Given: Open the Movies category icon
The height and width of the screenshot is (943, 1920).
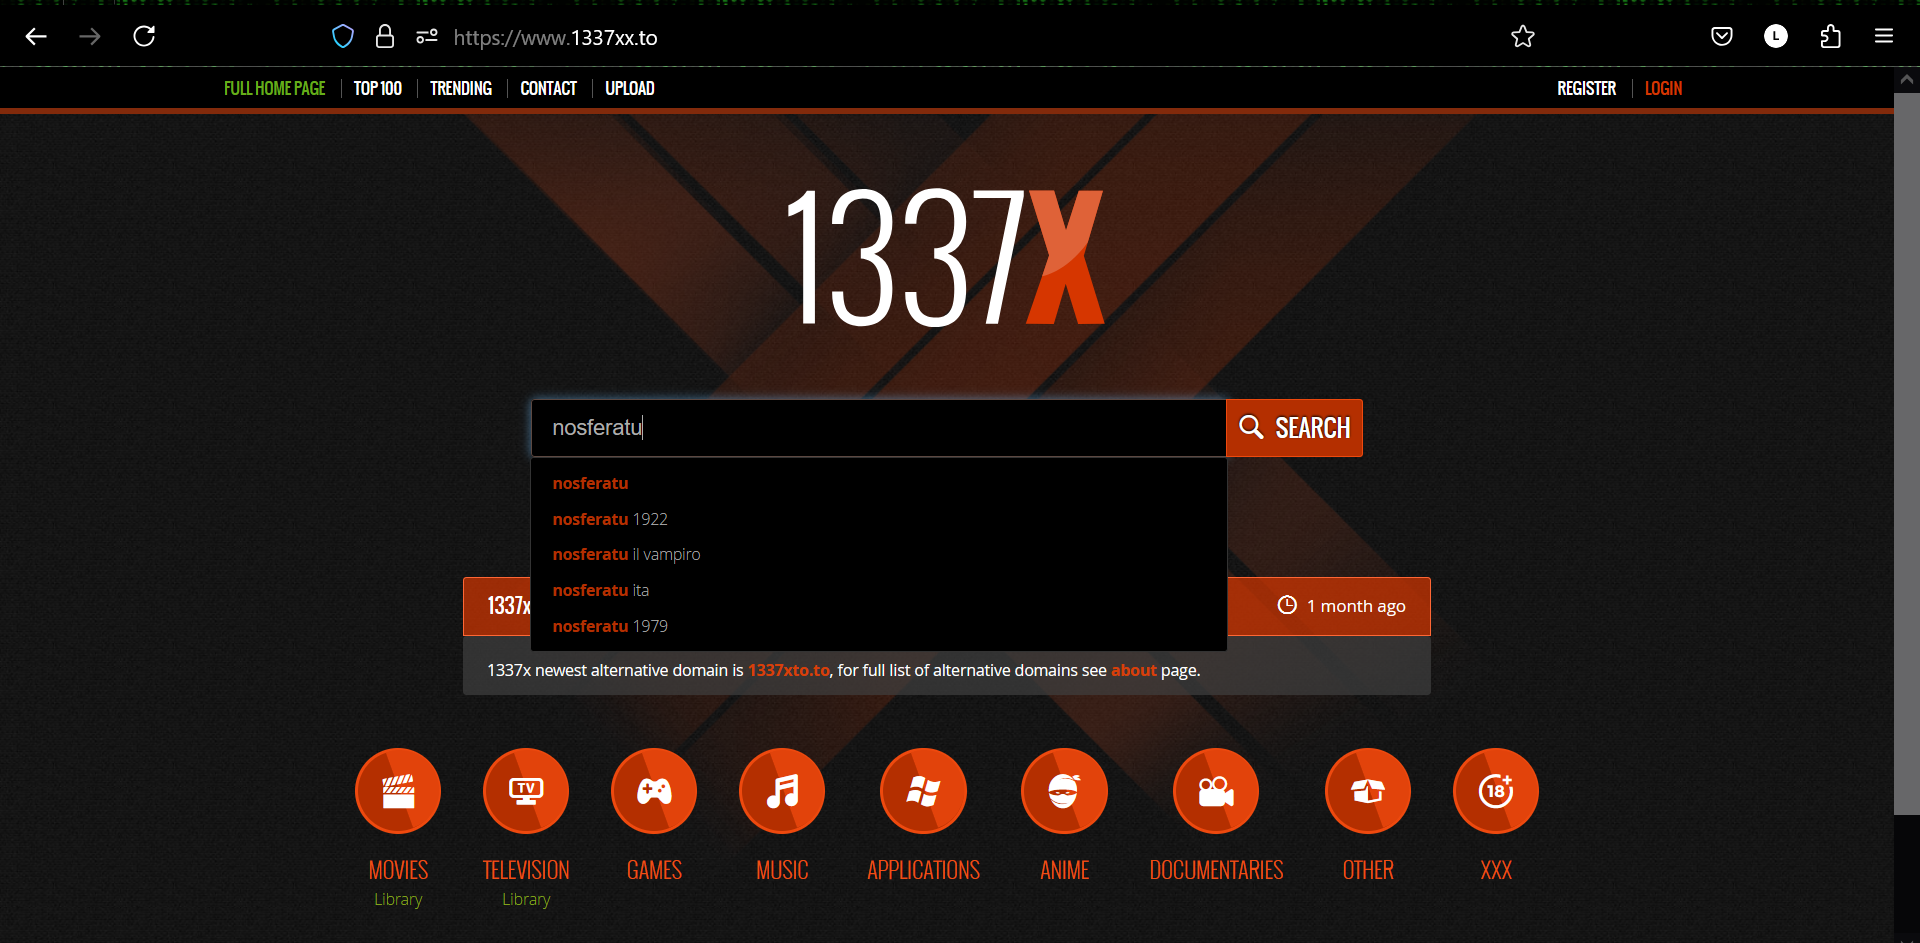Looking at the screenshot, I should coord(398,791).
